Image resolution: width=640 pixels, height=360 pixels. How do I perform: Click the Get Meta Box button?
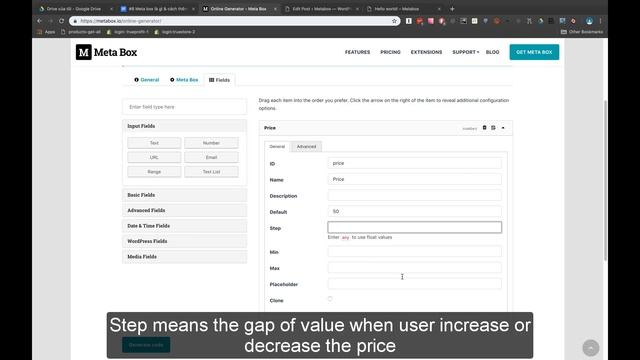pyautogui.click(x=534, y=52)
